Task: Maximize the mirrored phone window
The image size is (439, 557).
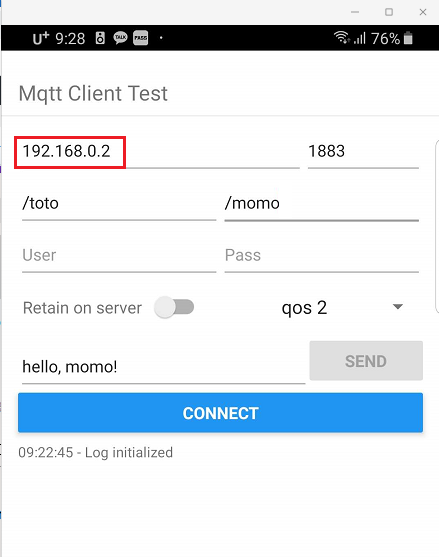Action: [389, 12]
